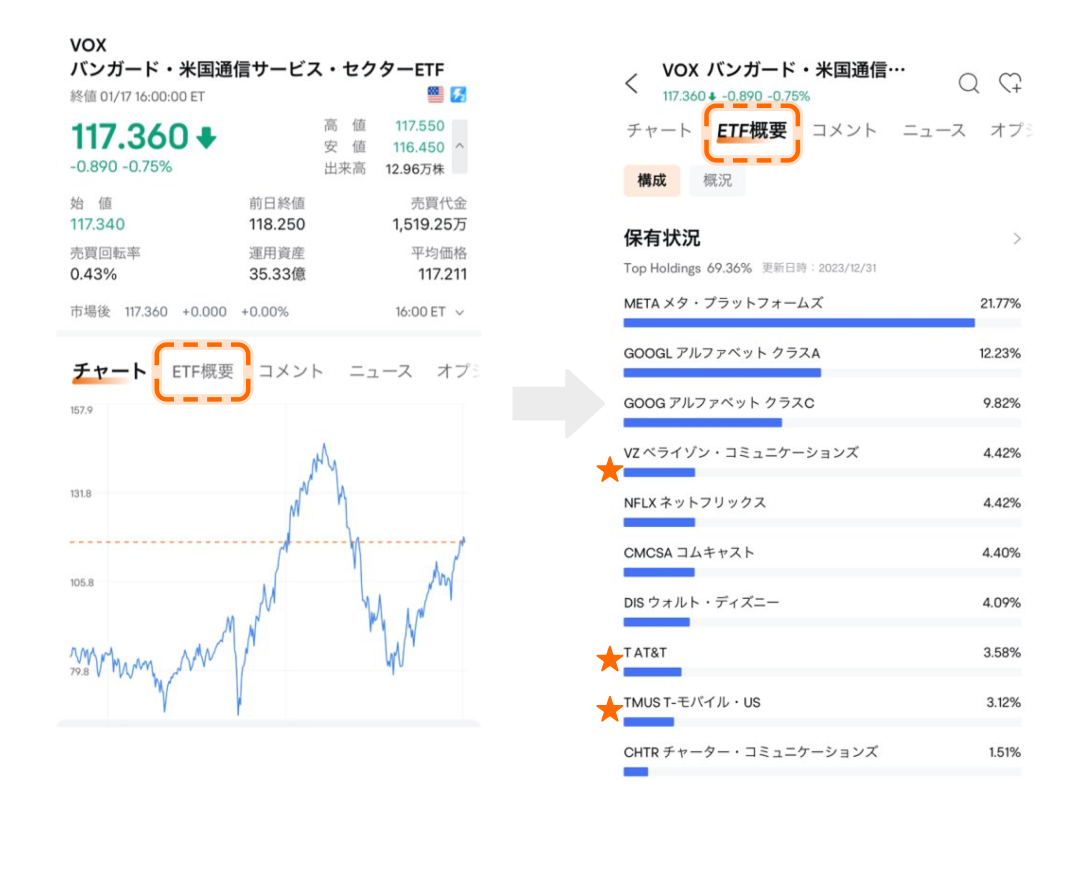The image size is (1080, 894).
Task: Click GOOG 9.82% weight bar
Action: coord(703,422)
